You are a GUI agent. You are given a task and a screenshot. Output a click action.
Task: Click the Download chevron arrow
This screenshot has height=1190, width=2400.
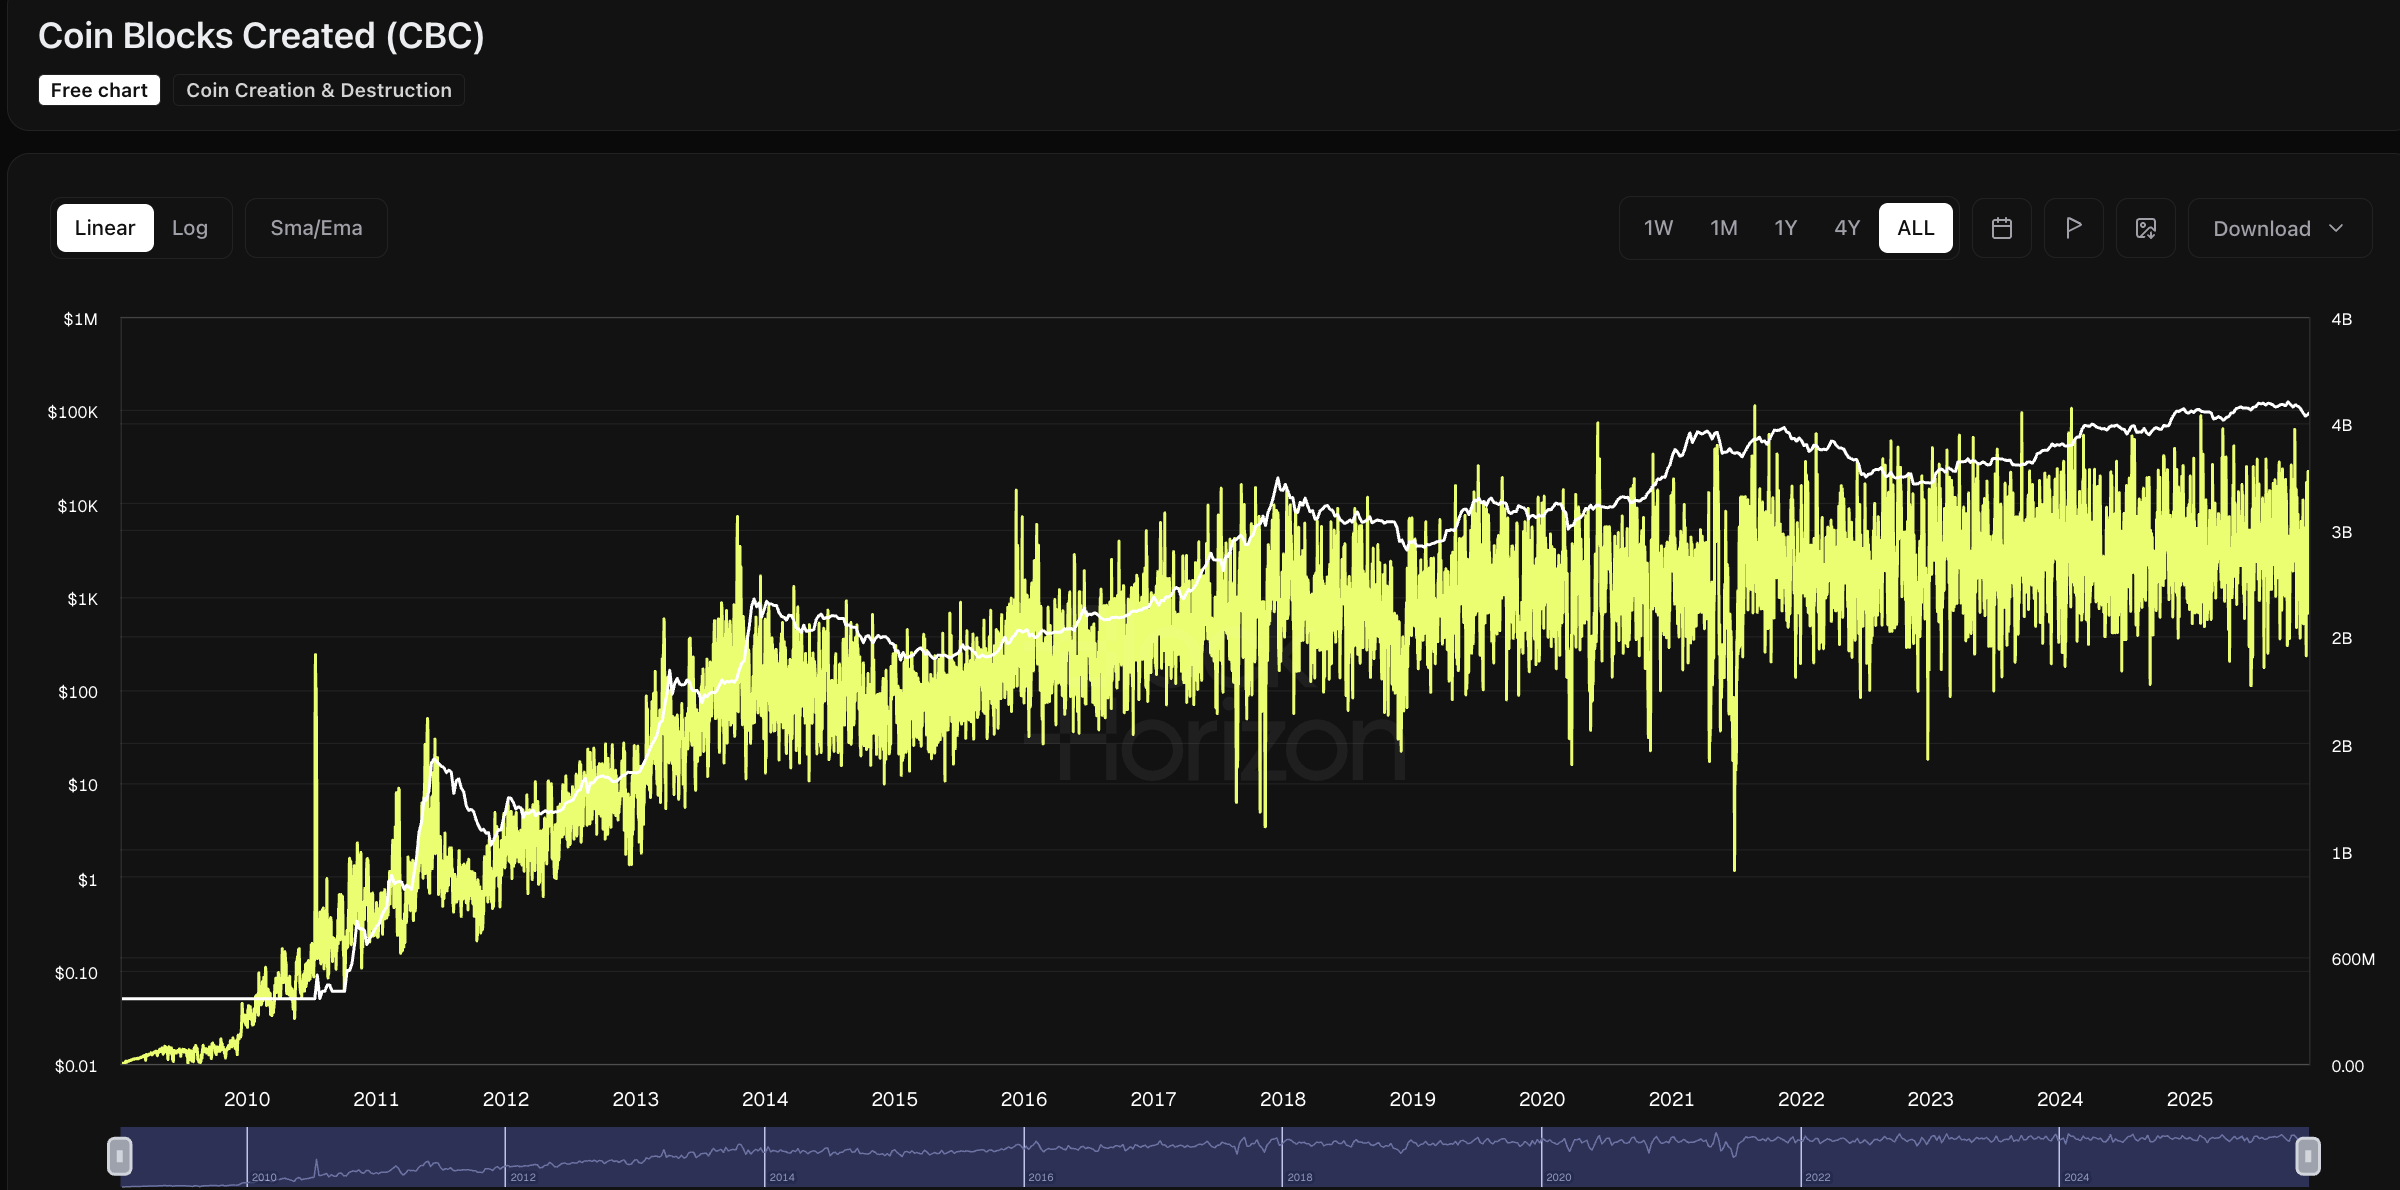pos(2337,228)
